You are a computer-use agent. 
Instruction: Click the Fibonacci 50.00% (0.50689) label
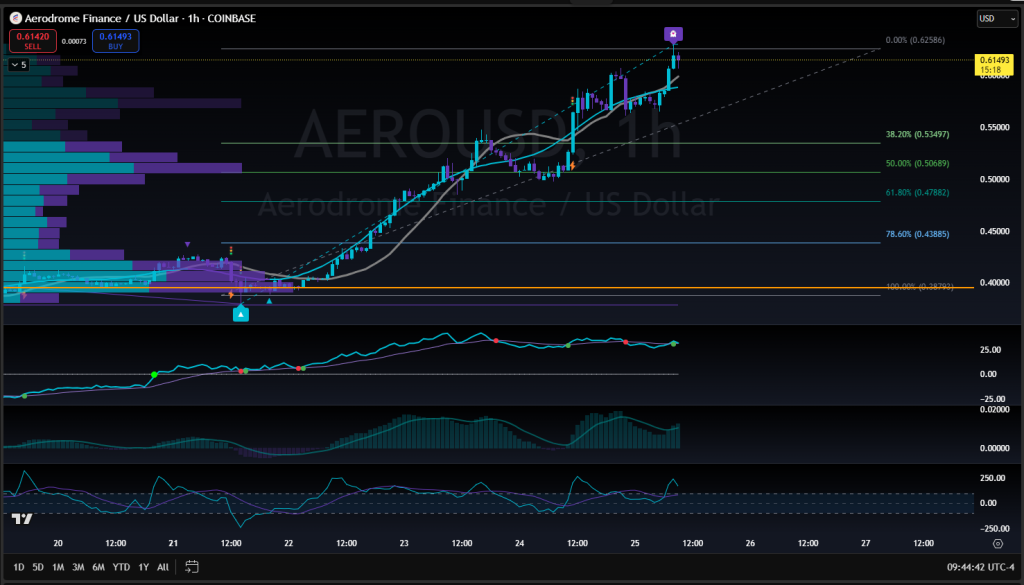pos(917,163)
